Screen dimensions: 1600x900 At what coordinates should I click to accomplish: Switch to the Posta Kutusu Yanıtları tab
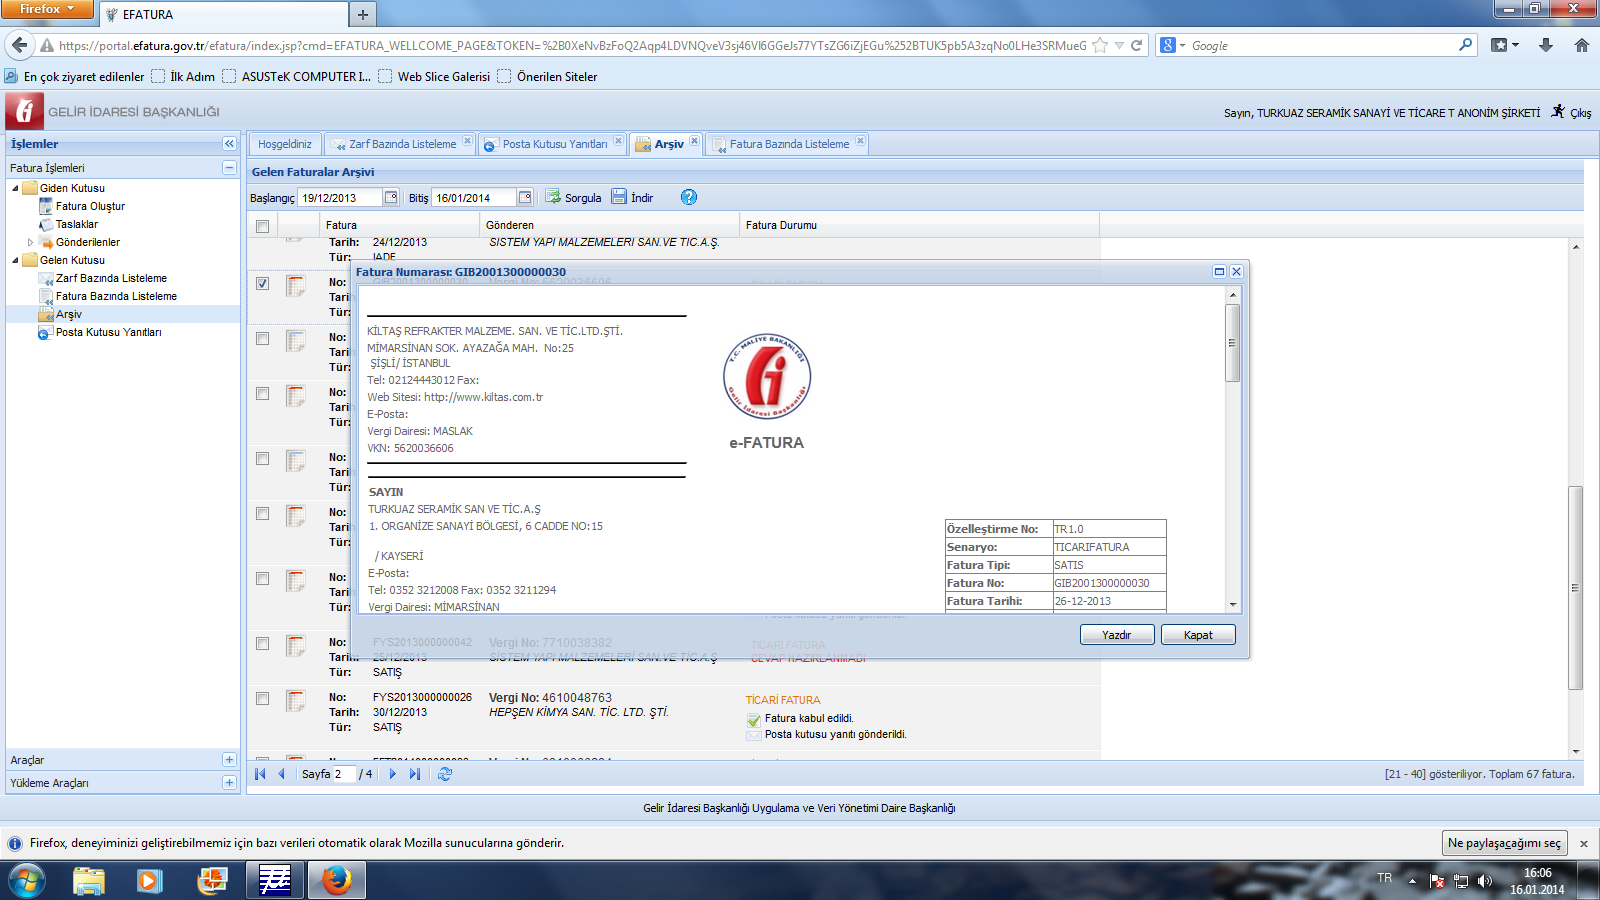coord(554,144)
